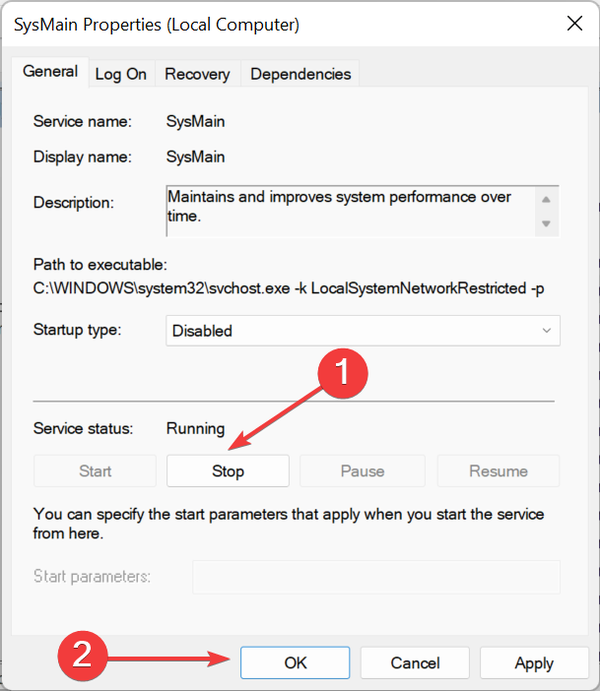Click the Start parameters input field
Viewport: 600px width, 691px height.
(x=376, y=576)
